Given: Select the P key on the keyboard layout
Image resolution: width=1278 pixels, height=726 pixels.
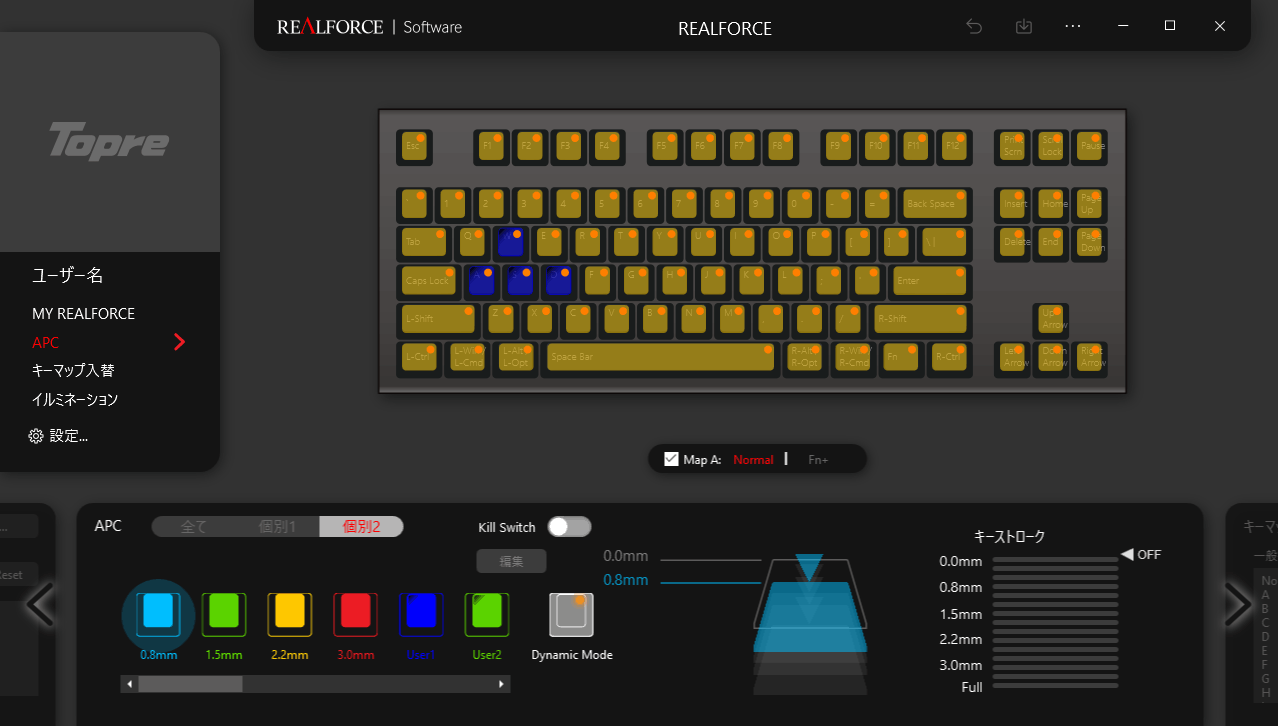Looking at the screenshot, I should click(819, 242).
